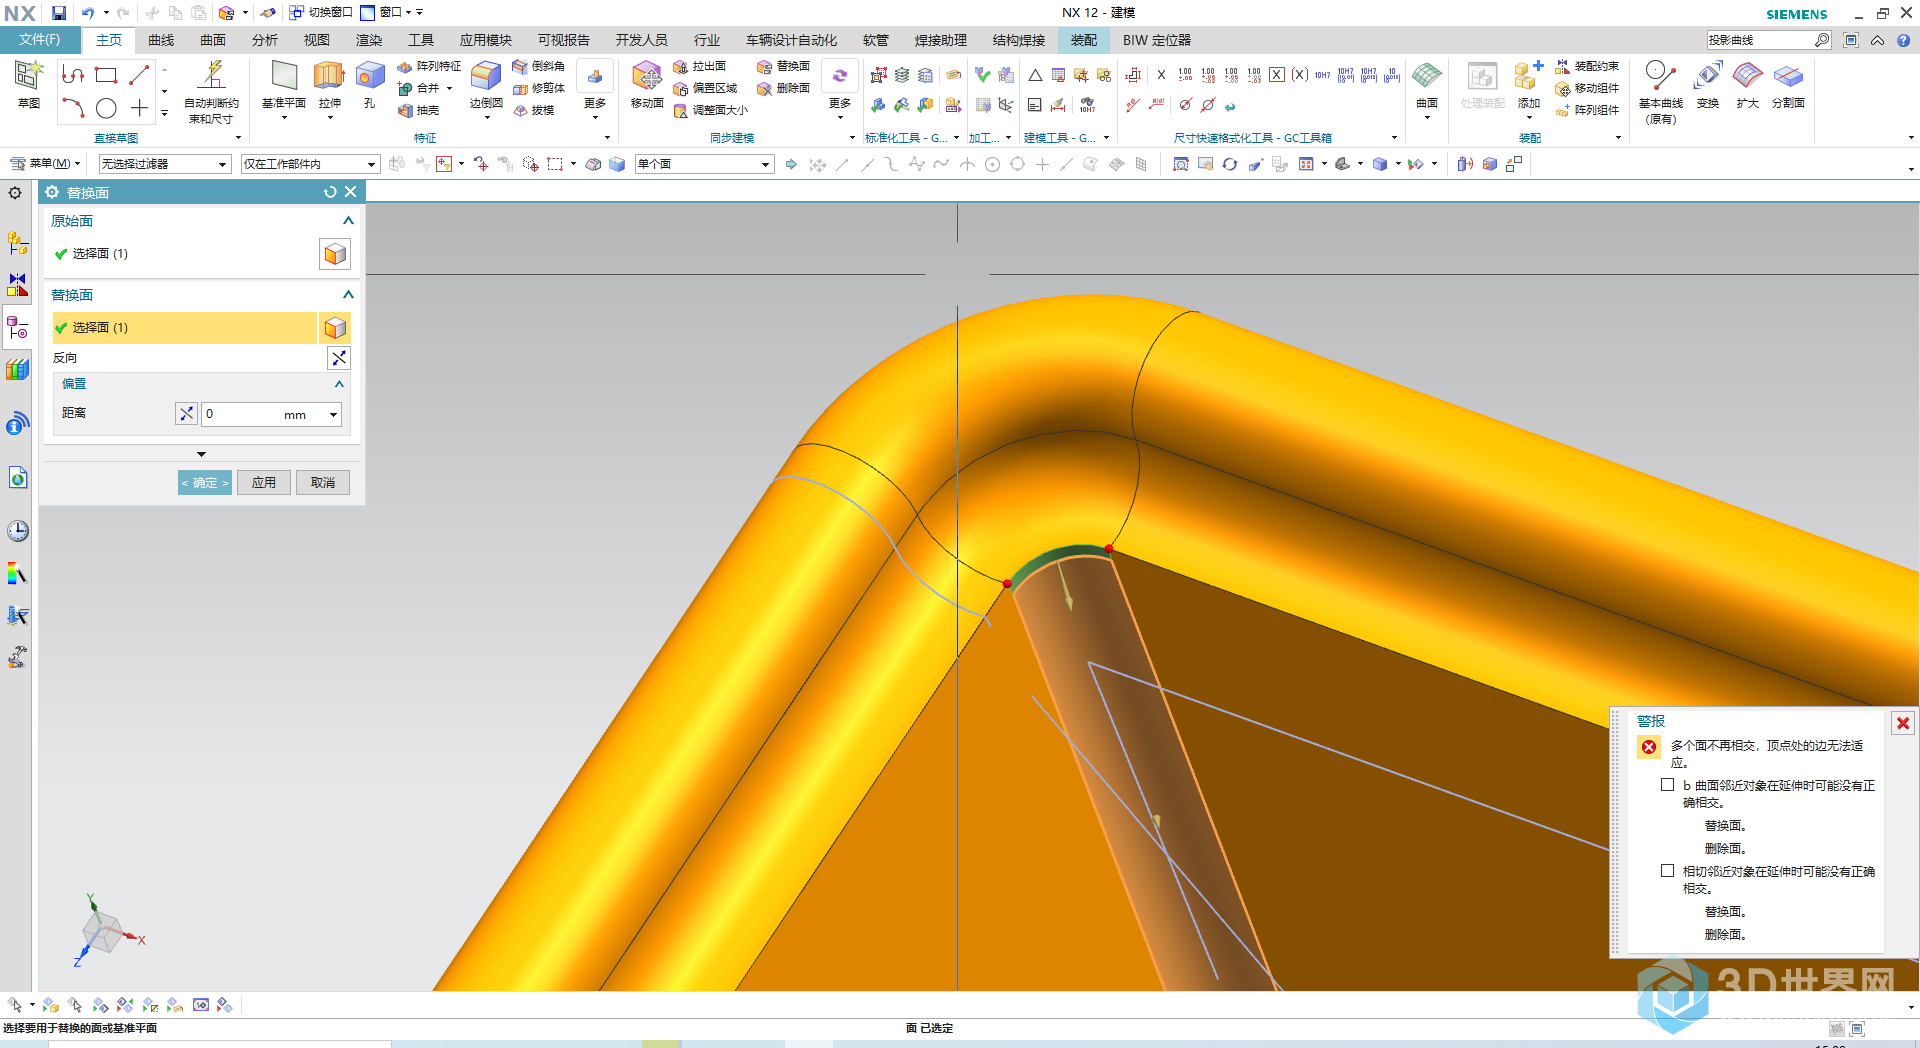Select the circle sketch tool
Image resolution: width=1920 pixels, height=1048 pixels.
tap(106, 108)
